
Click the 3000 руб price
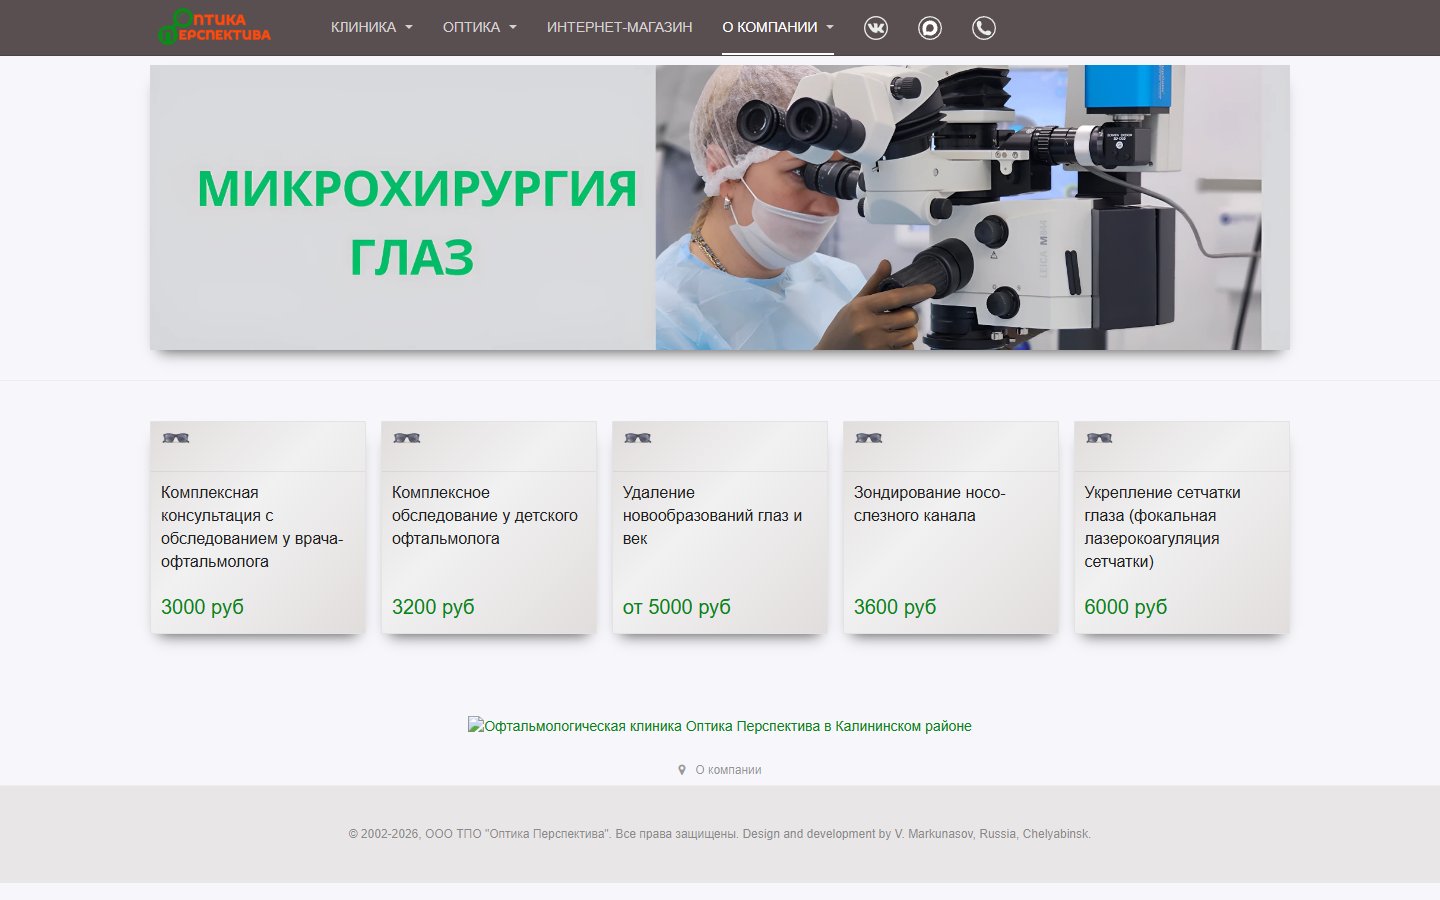(202, 607)
